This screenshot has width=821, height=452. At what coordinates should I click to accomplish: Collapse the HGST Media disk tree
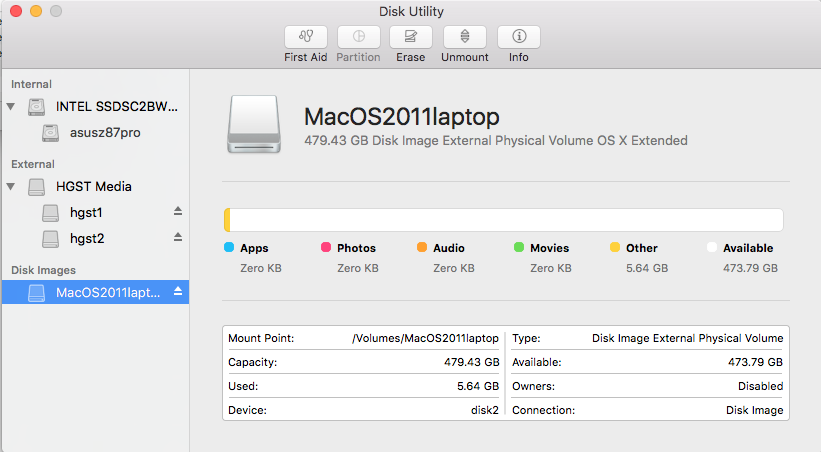[10, 186]
